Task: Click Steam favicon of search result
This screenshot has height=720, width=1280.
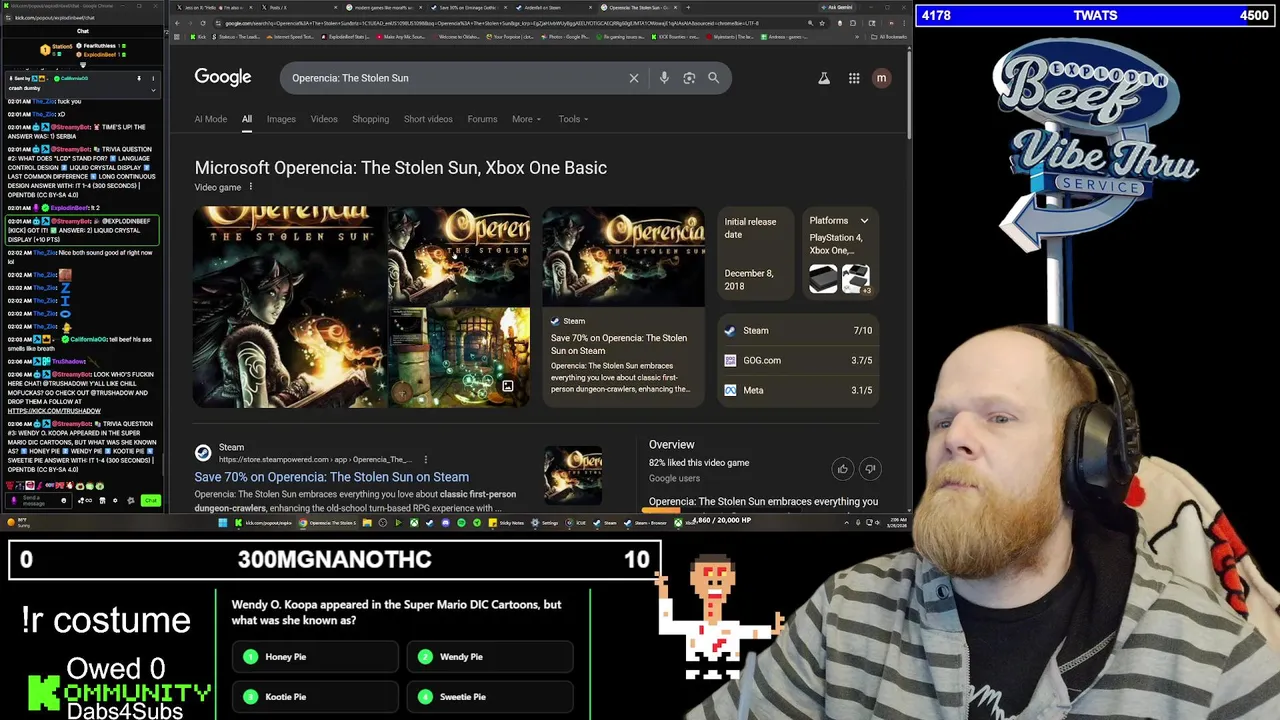Action: [x=203, y=453]
